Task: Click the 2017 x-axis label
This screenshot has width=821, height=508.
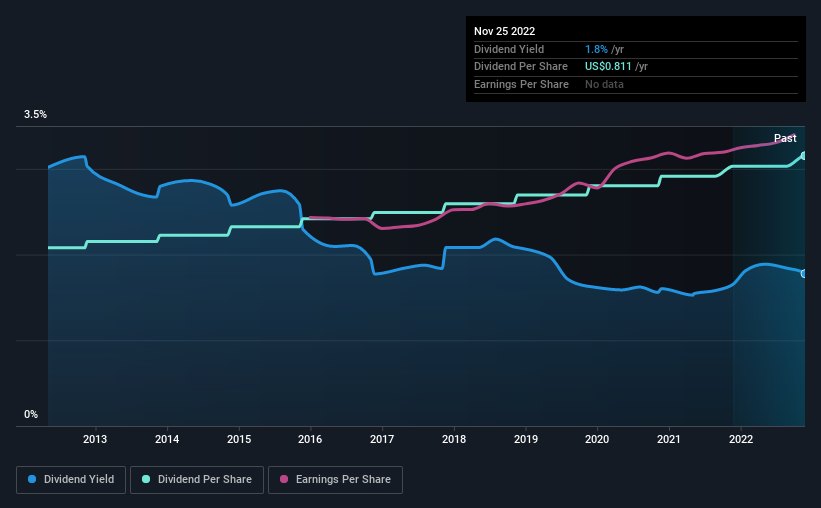Action: pyautogui.click(x=382, y=439)
